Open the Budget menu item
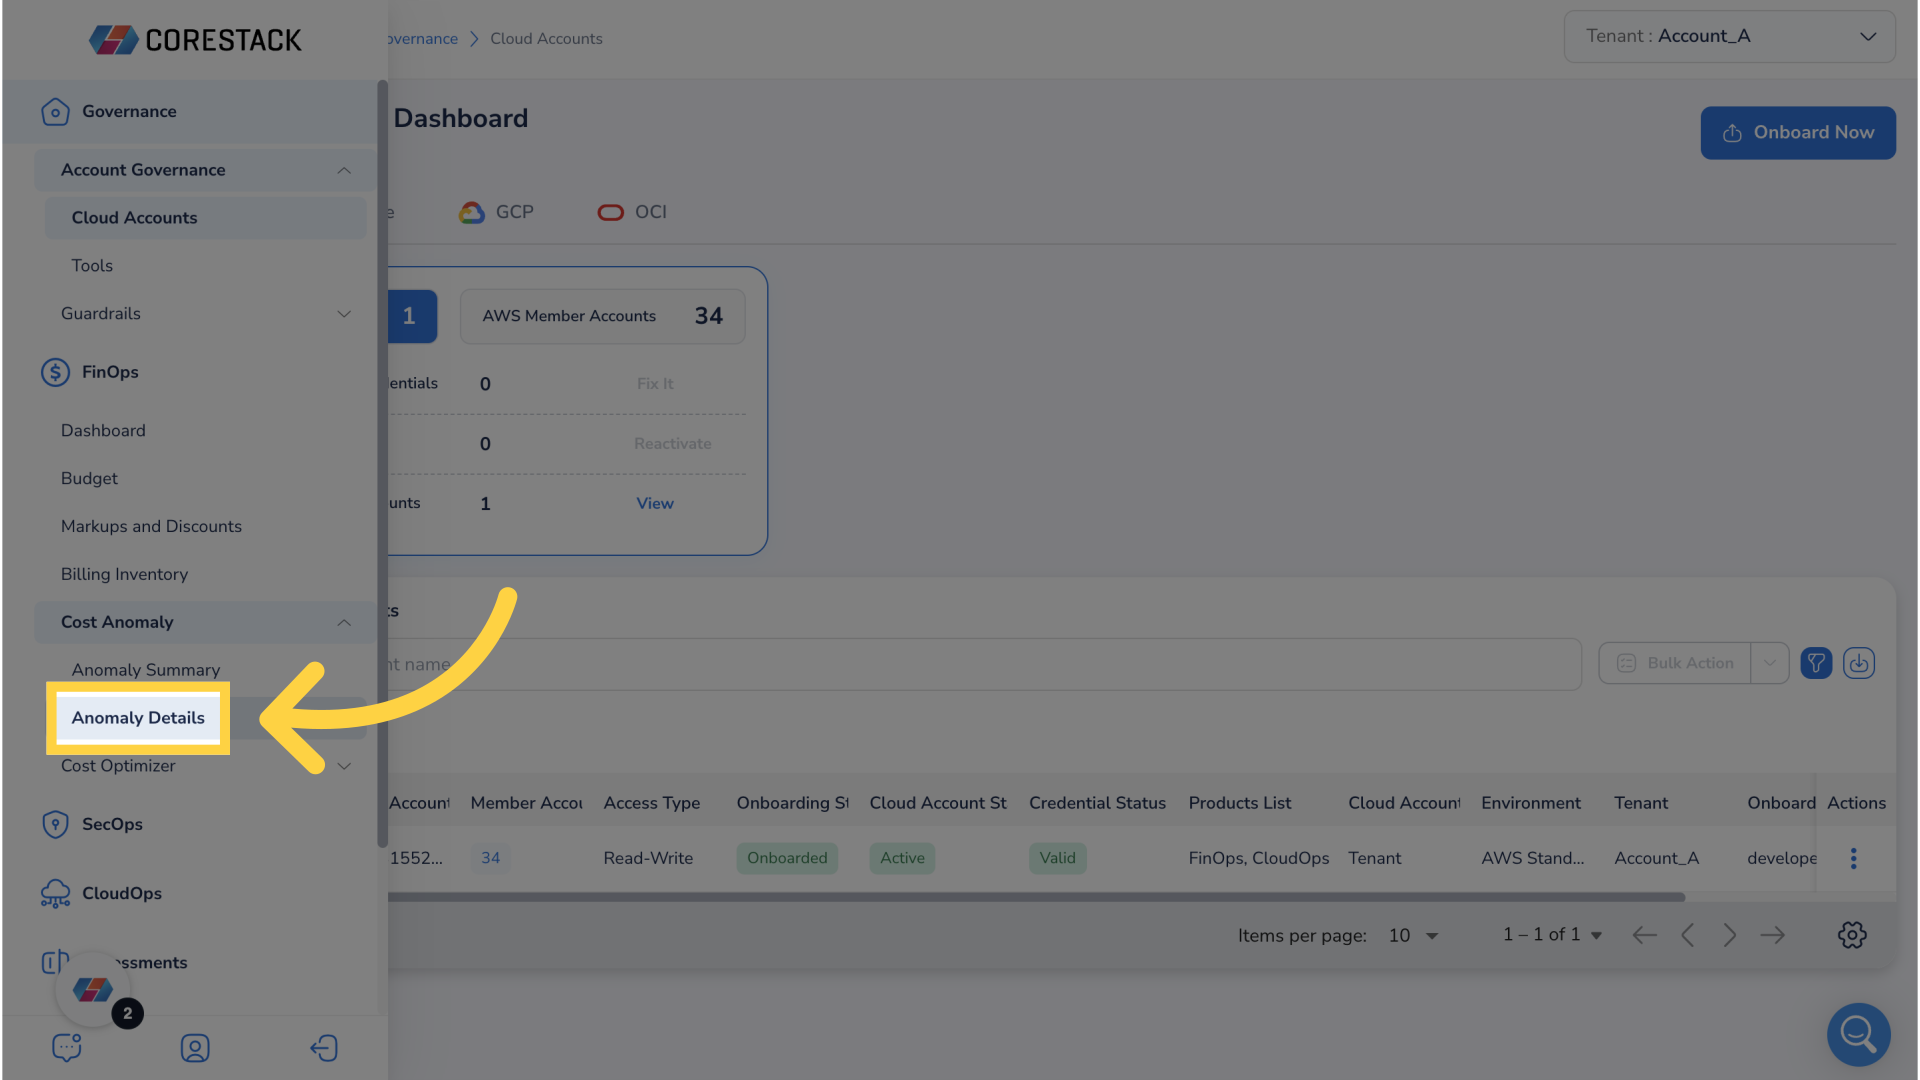This screenshot has width=1920, height=1080. click(x=89, y=479)
